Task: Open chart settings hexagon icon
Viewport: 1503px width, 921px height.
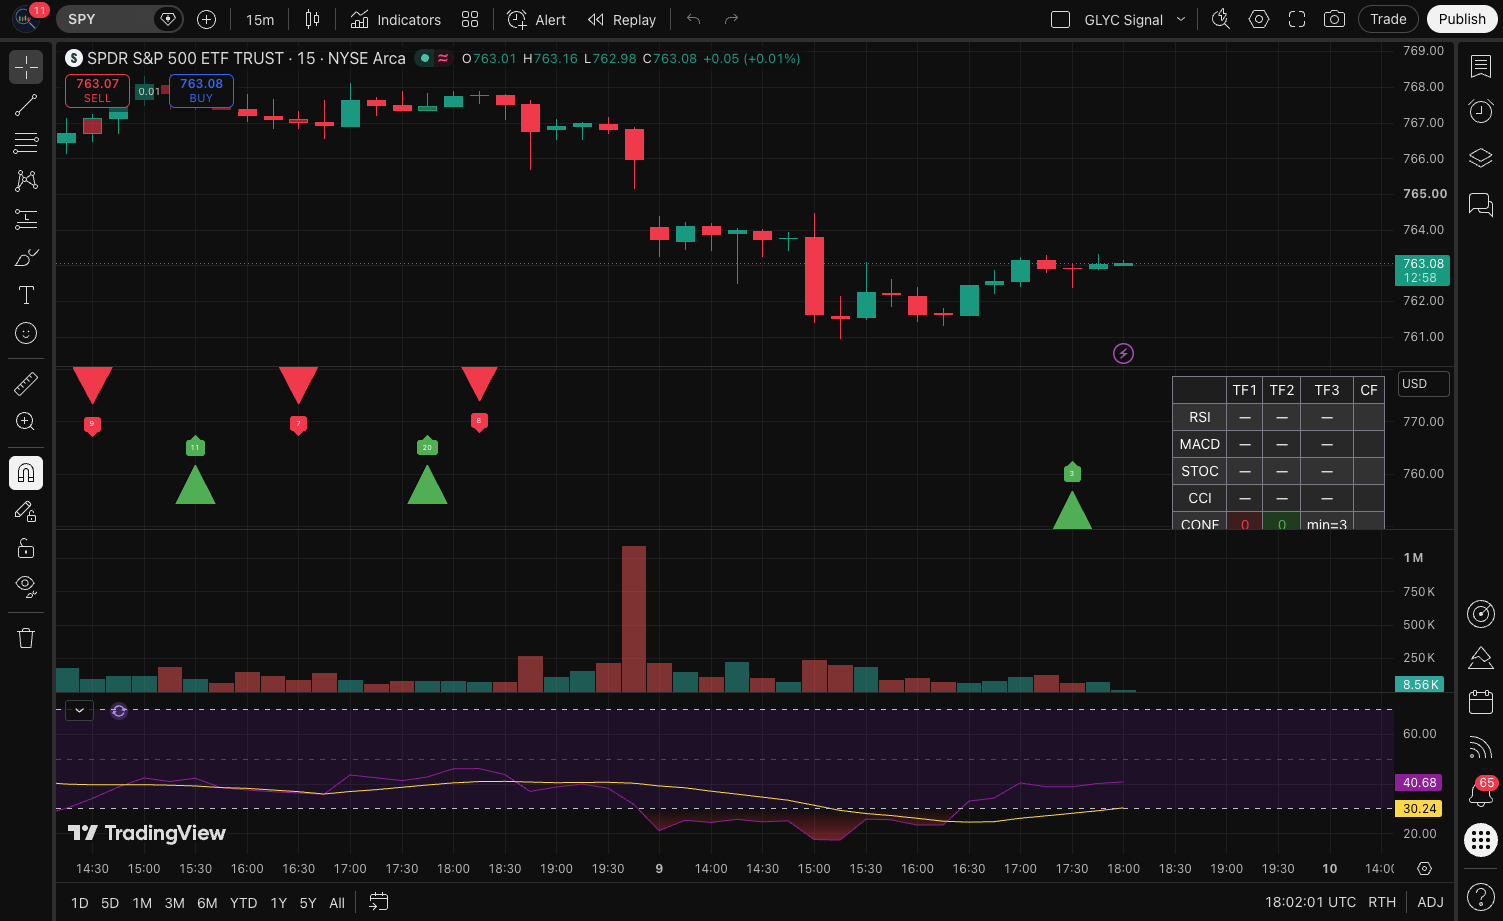Action: pyautogui.click(x=1259, y=19)
